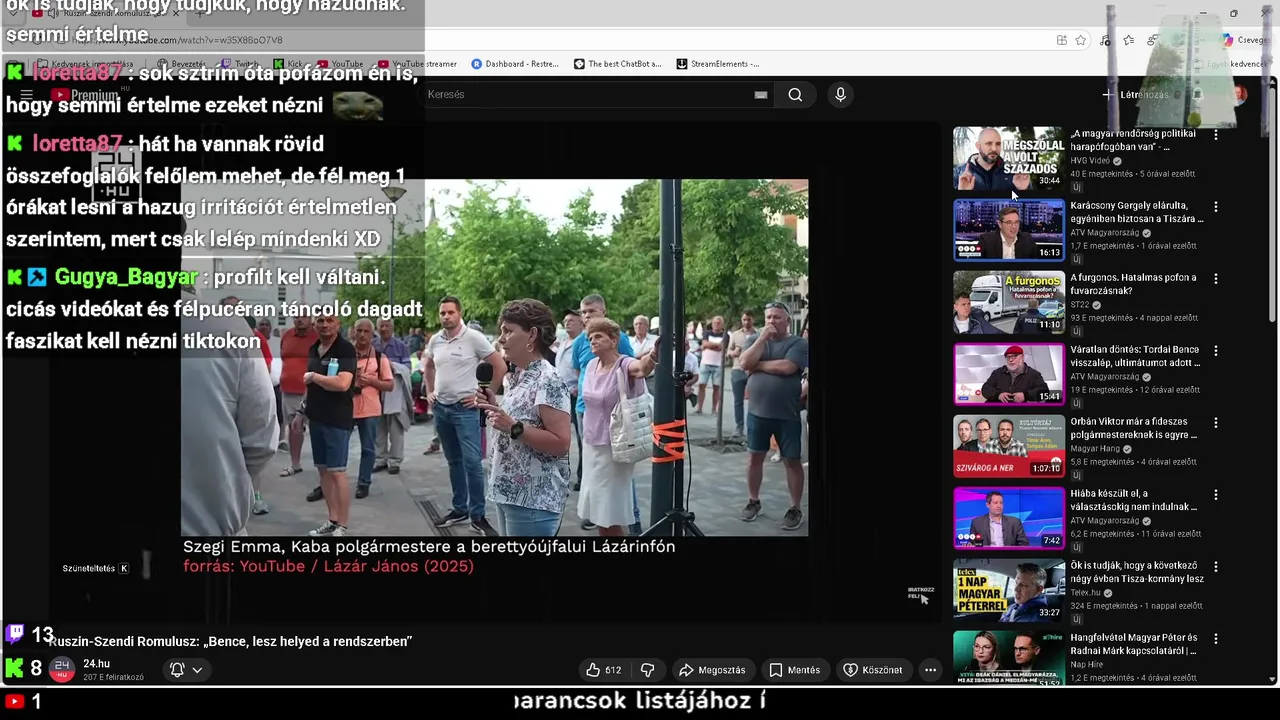Screen dimensions: 1280x720
Task: Click the YouTube search magnifier button
Action: [795, 95]
